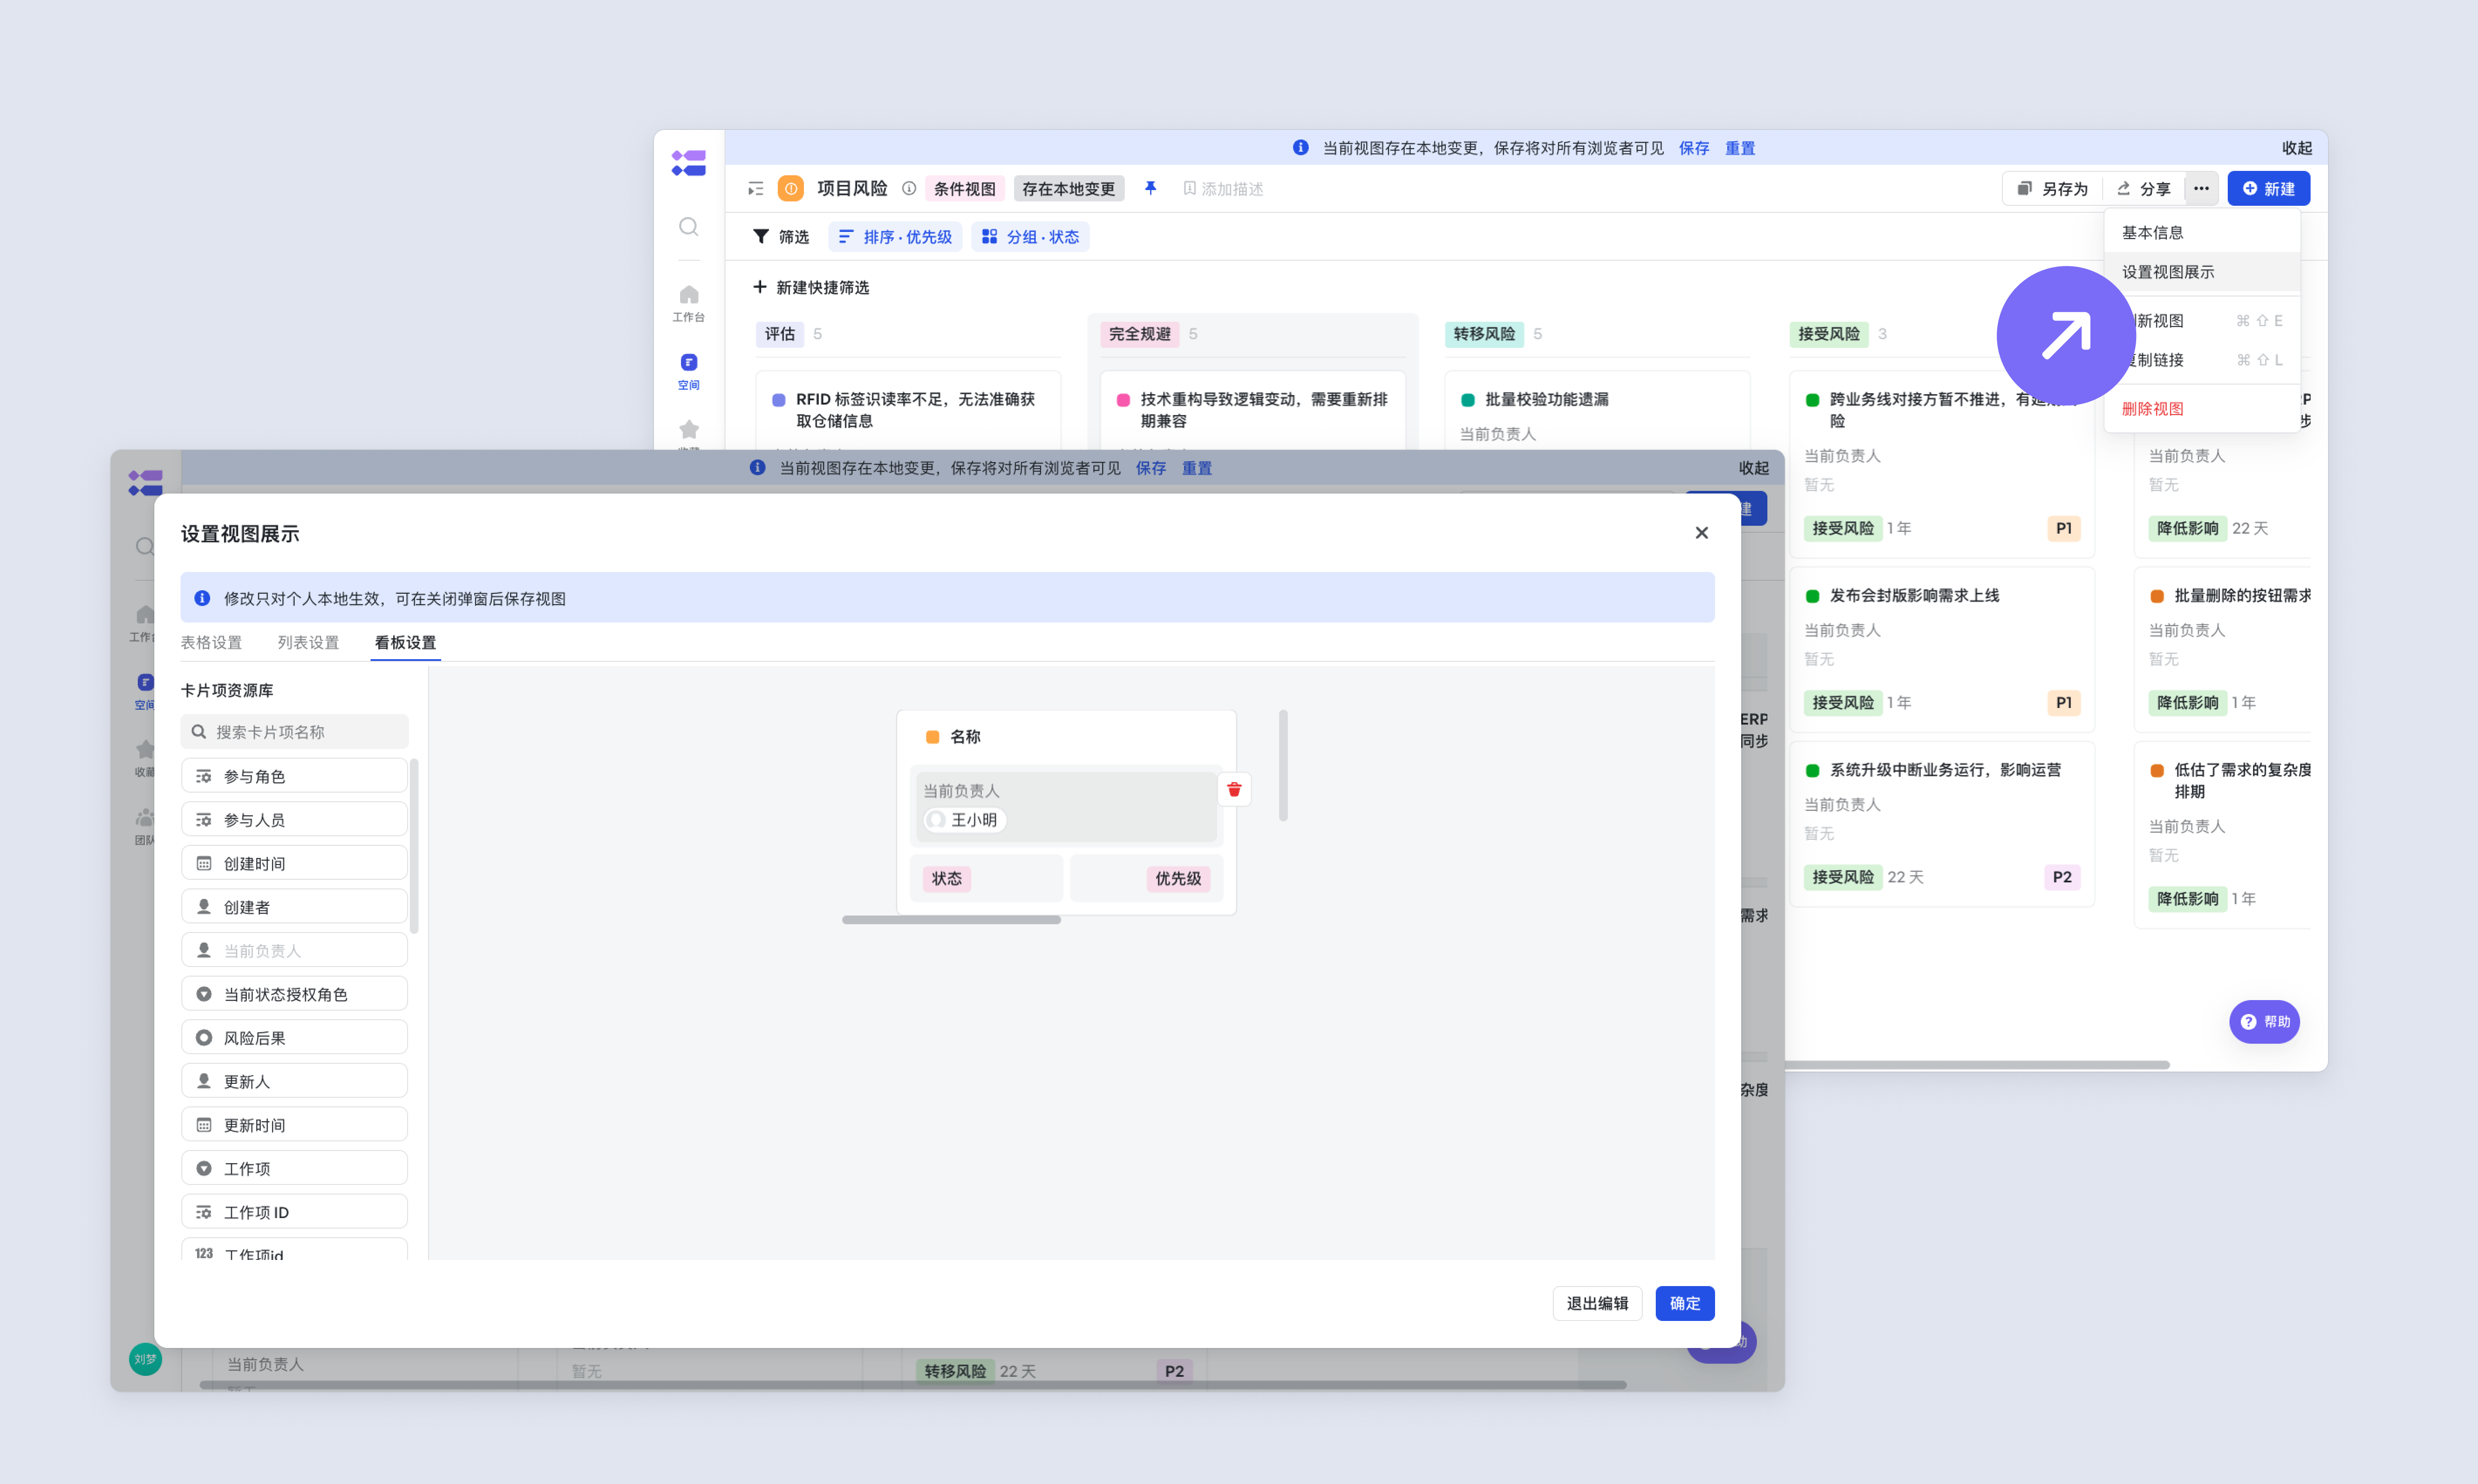The width and height of the screenshot is (2478, 1484).
Task: Select 工作项 from the card item library
Action: point(294,1168)
